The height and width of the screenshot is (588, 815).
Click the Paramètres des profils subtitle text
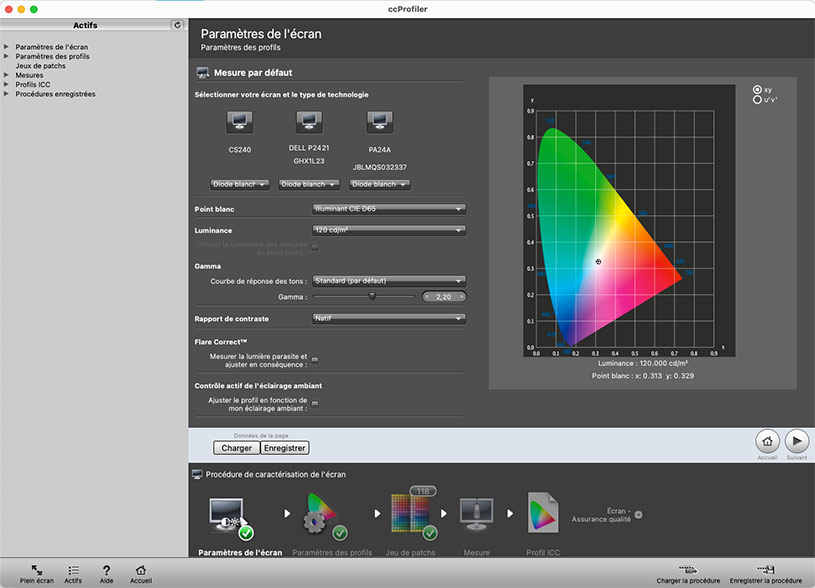click(x=241, y=47)
